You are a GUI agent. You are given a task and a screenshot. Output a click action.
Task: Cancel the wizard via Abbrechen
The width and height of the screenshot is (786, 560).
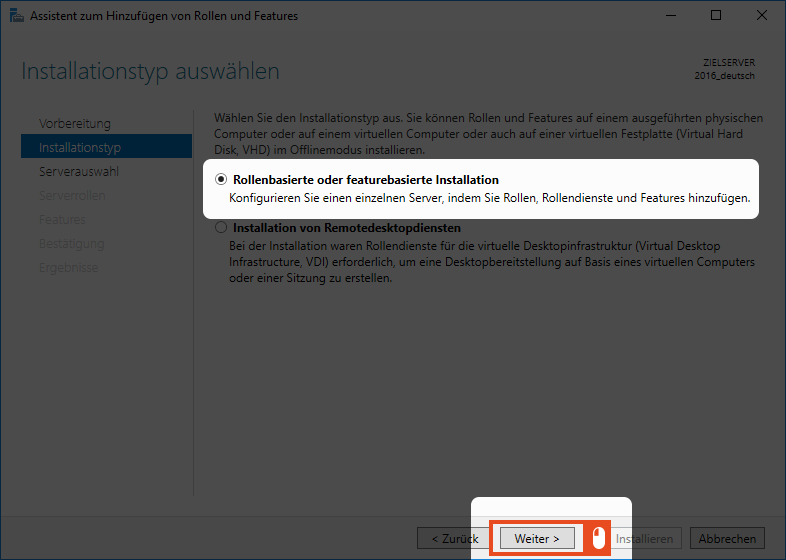(727, 538)
